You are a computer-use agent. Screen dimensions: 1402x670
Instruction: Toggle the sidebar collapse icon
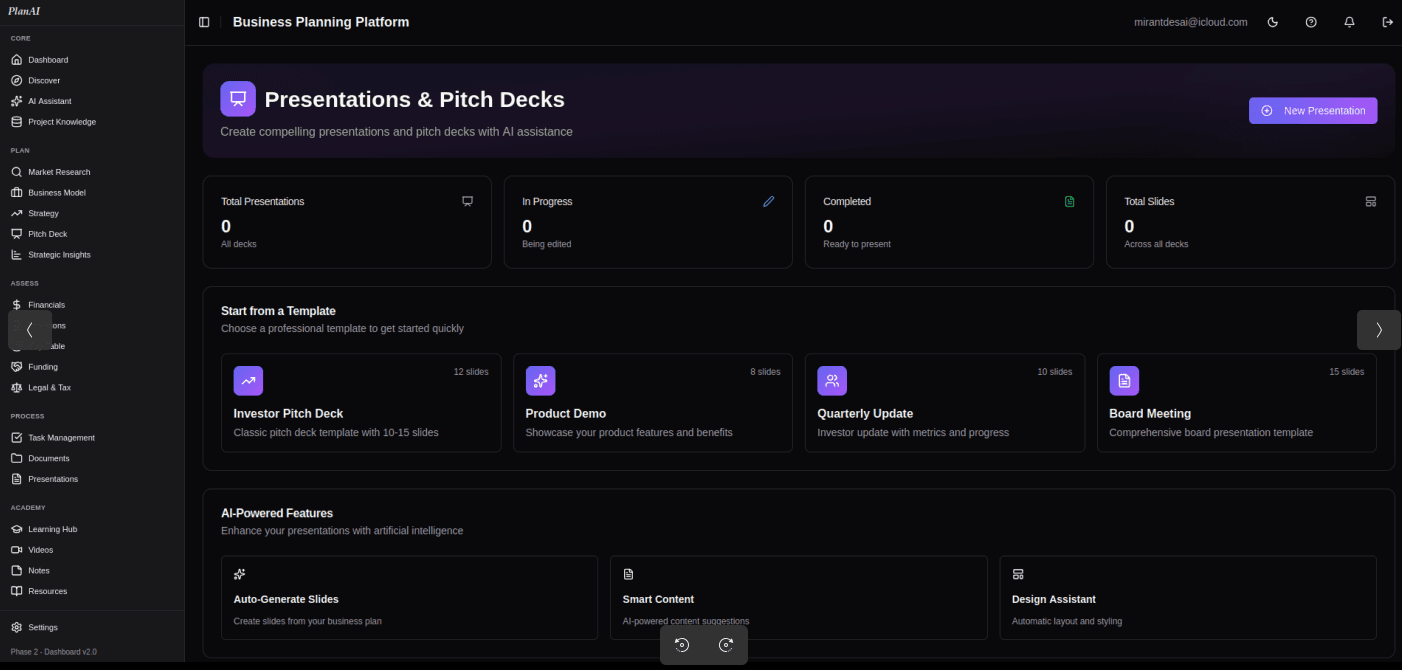click(x=204, y=22)
